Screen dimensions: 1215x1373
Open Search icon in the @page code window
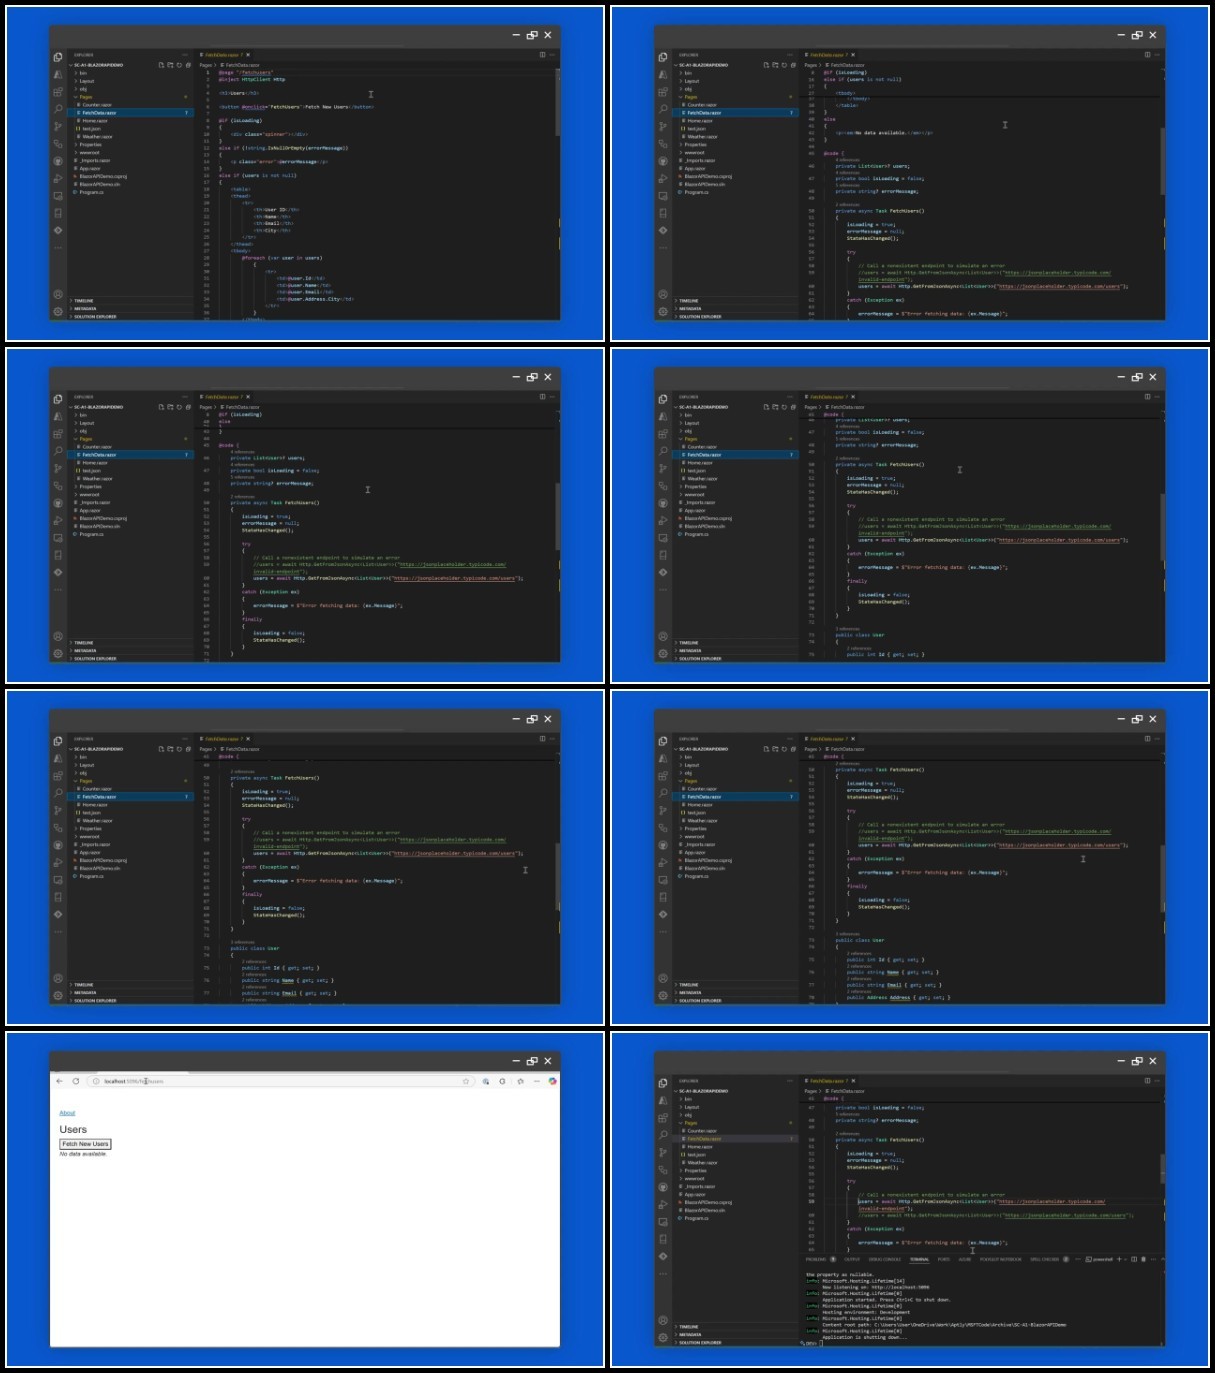(x=58, y=109)
